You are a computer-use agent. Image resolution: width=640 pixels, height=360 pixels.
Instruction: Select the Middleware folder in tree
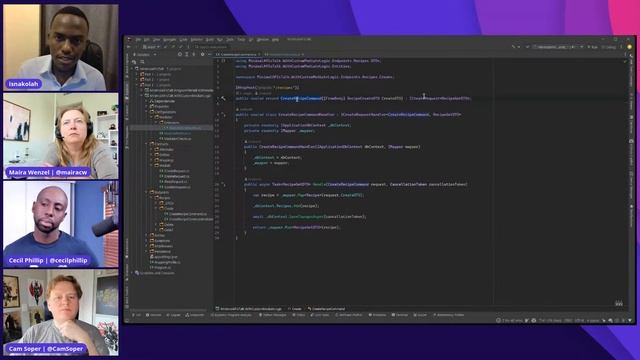161,246
